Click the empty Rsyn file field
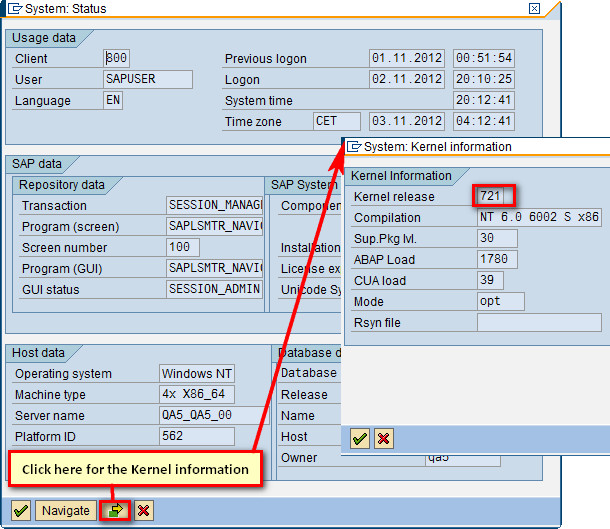 click(539, 322)
